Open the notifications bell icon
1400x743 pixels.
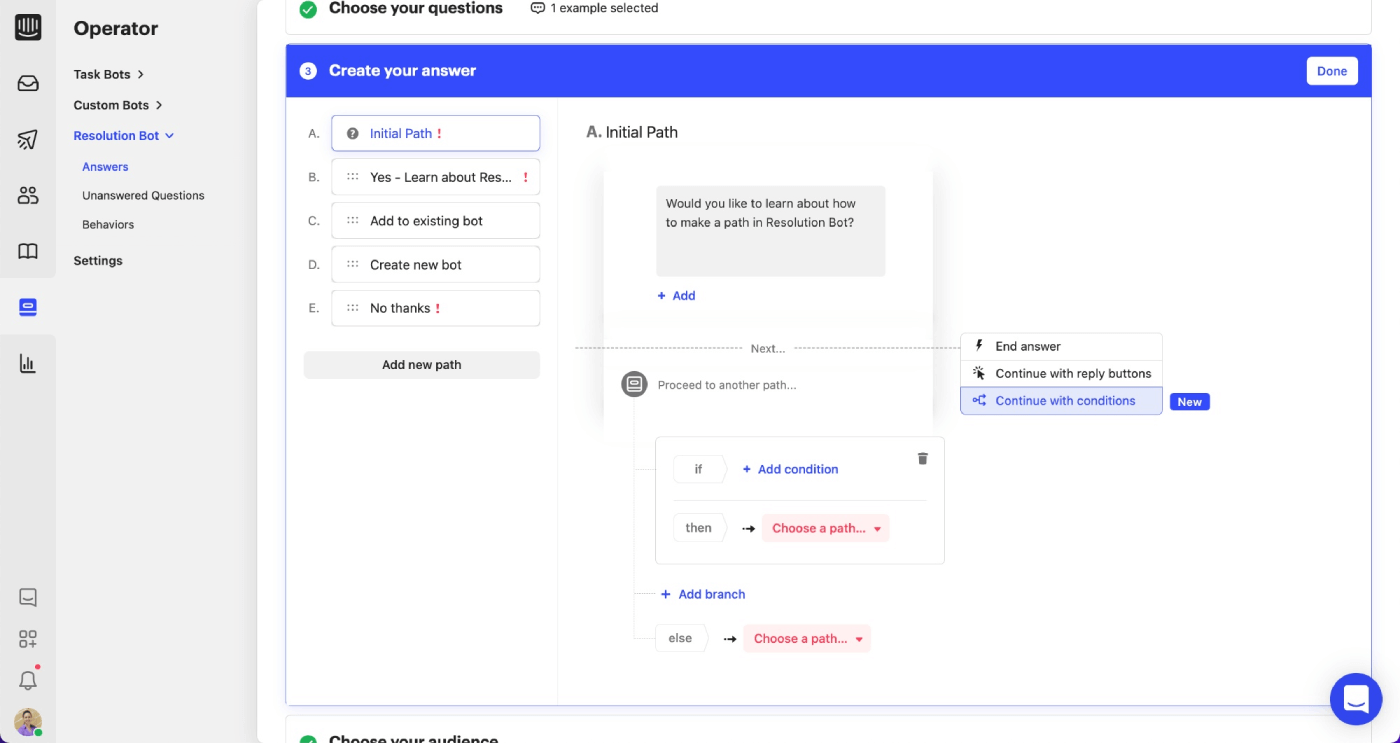(x=28, y=681)
